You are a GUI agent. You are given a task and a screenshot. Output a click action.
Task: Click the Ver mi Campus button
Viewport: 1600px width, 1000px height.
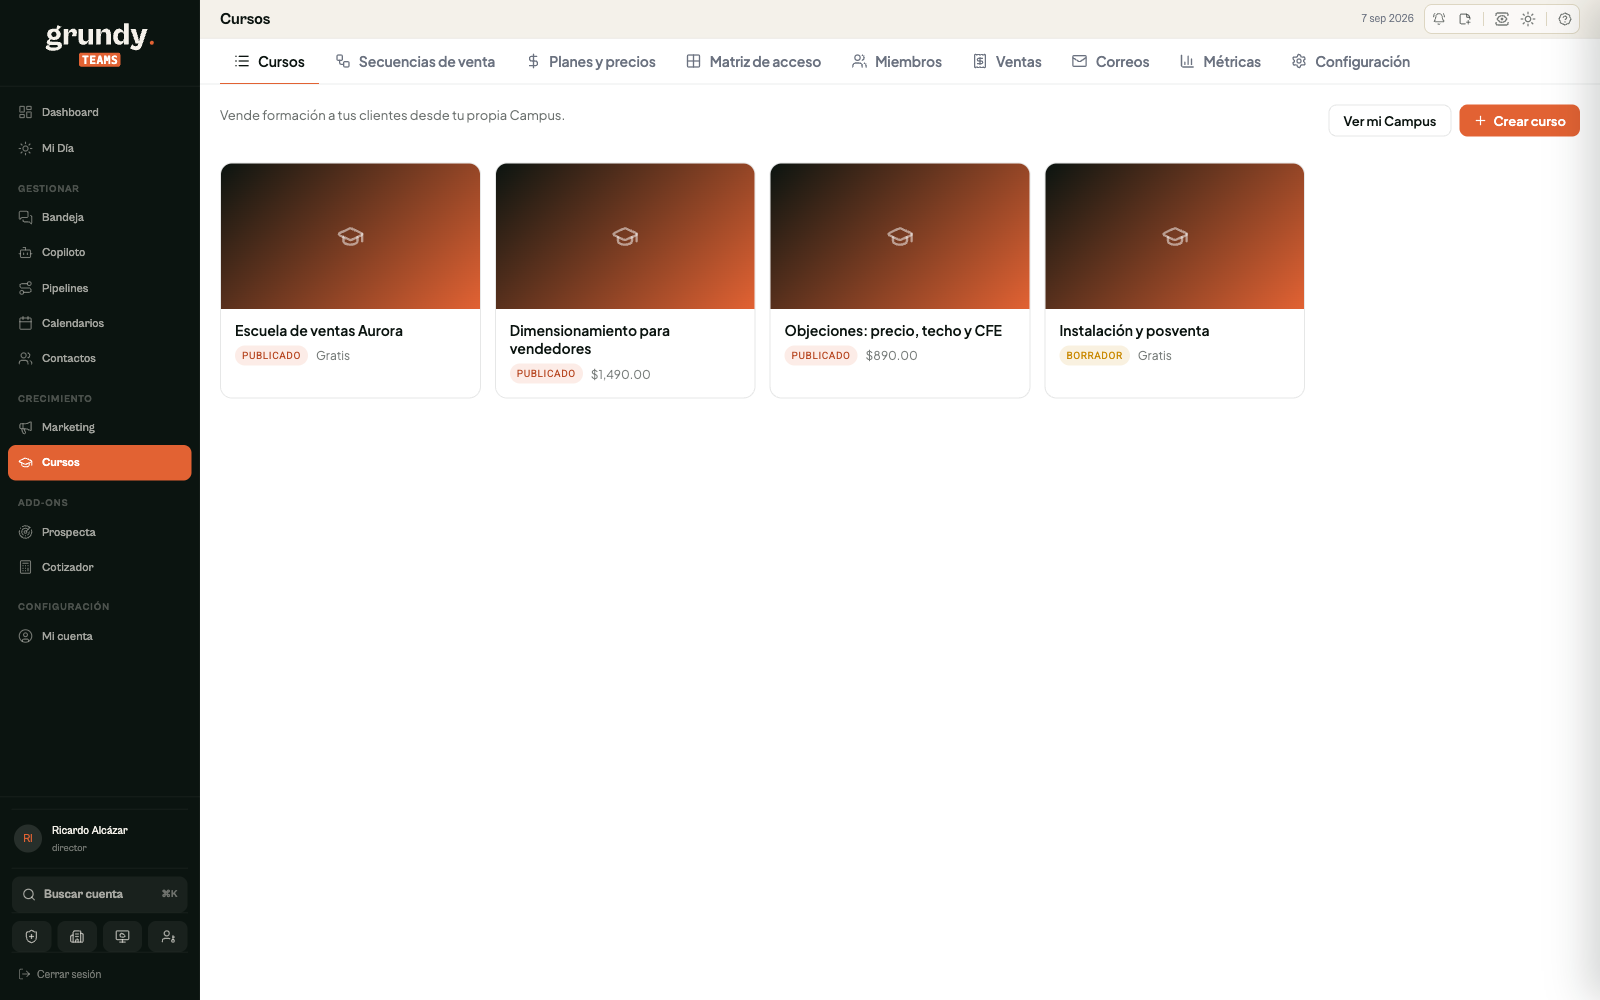tap(1389, 121)
